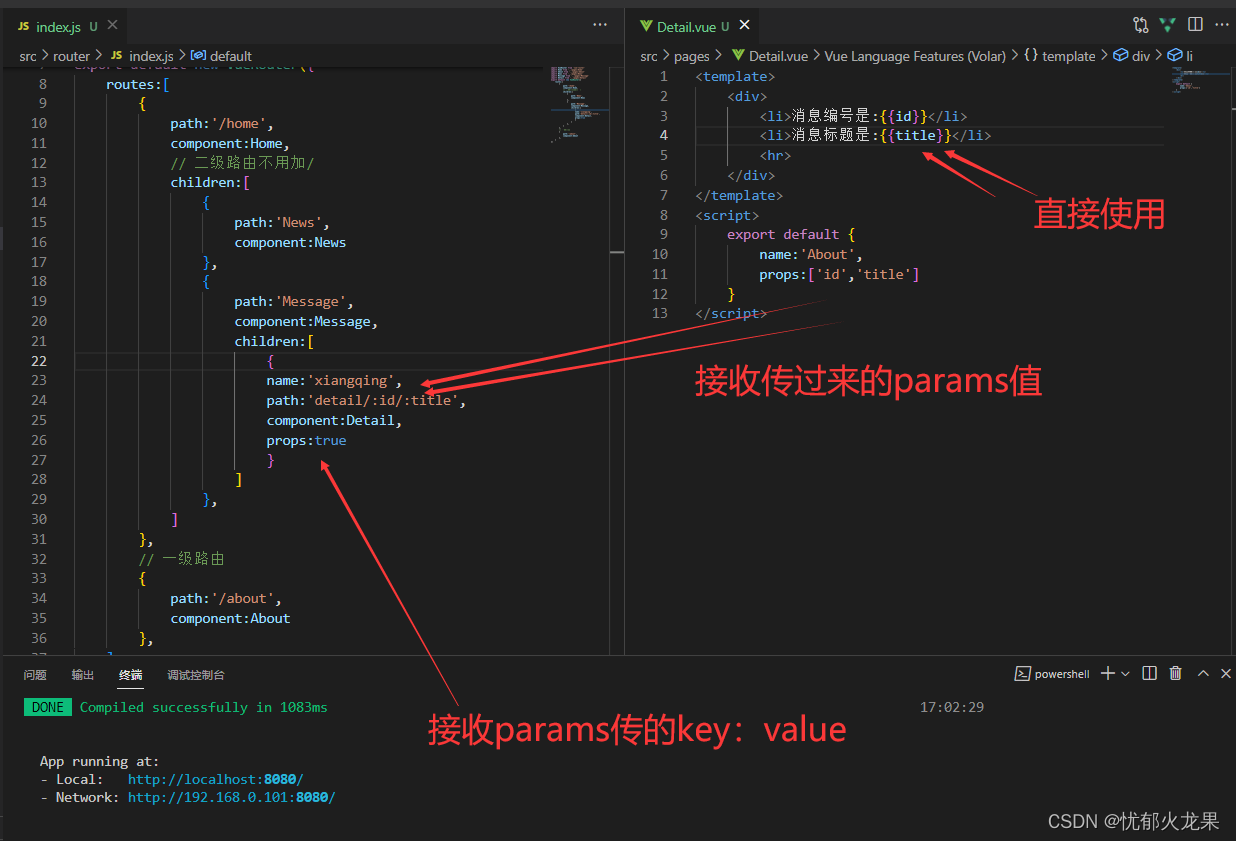Click the index.js minimap

tap(578, 105)
